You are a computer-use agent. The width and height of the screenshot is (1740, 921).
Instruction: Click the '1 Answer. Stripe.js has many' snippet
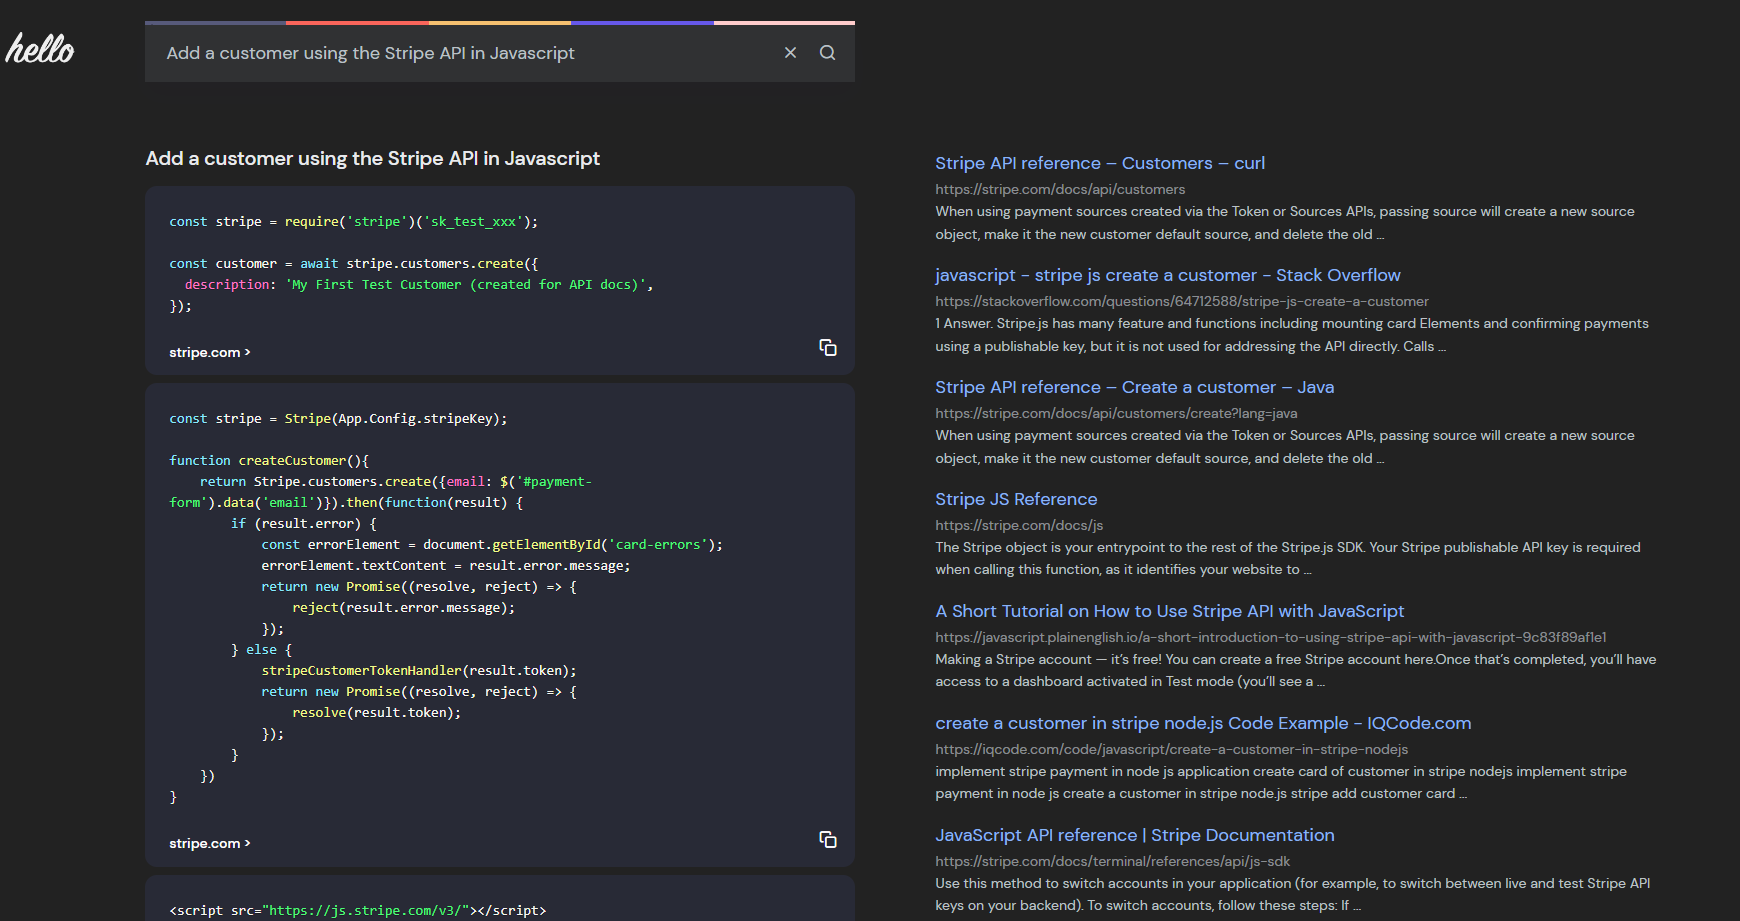click(1292, 335)
